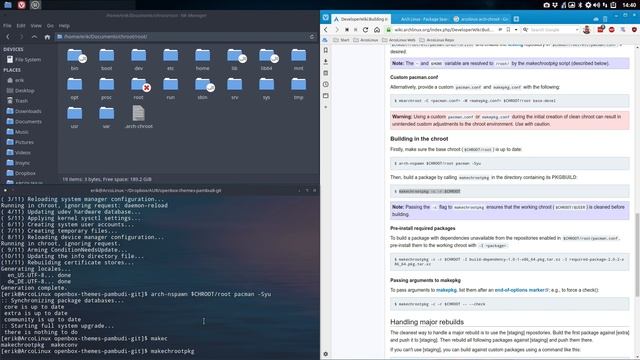Viewport: 640px width, 360px height.
Task: Select the locked root folder icon
Action: 139,84
